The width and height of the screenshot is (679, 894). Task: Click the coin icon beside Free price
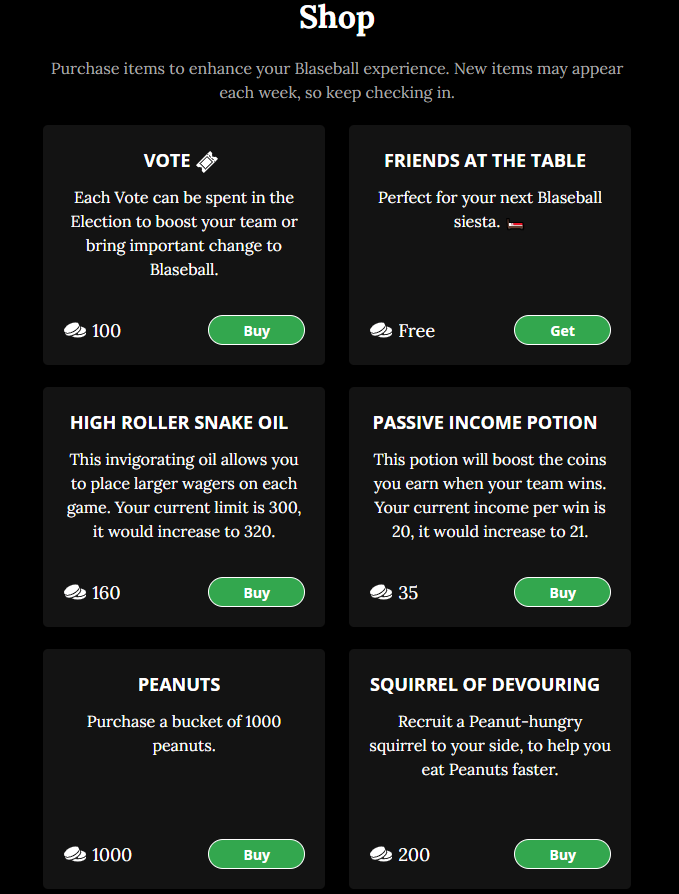pyautogui.click(x=381, y=330)
